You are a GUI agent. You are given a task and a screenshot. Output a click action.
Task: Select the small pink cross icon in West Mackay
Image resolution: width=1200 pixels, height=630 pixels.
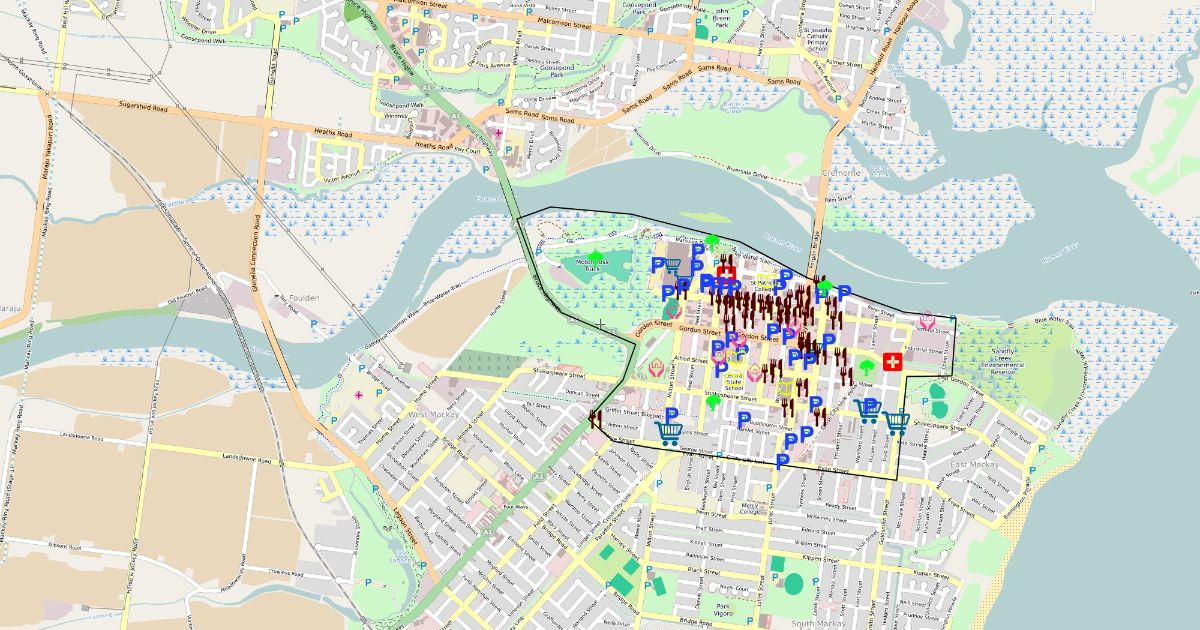[x=359, y=396]
